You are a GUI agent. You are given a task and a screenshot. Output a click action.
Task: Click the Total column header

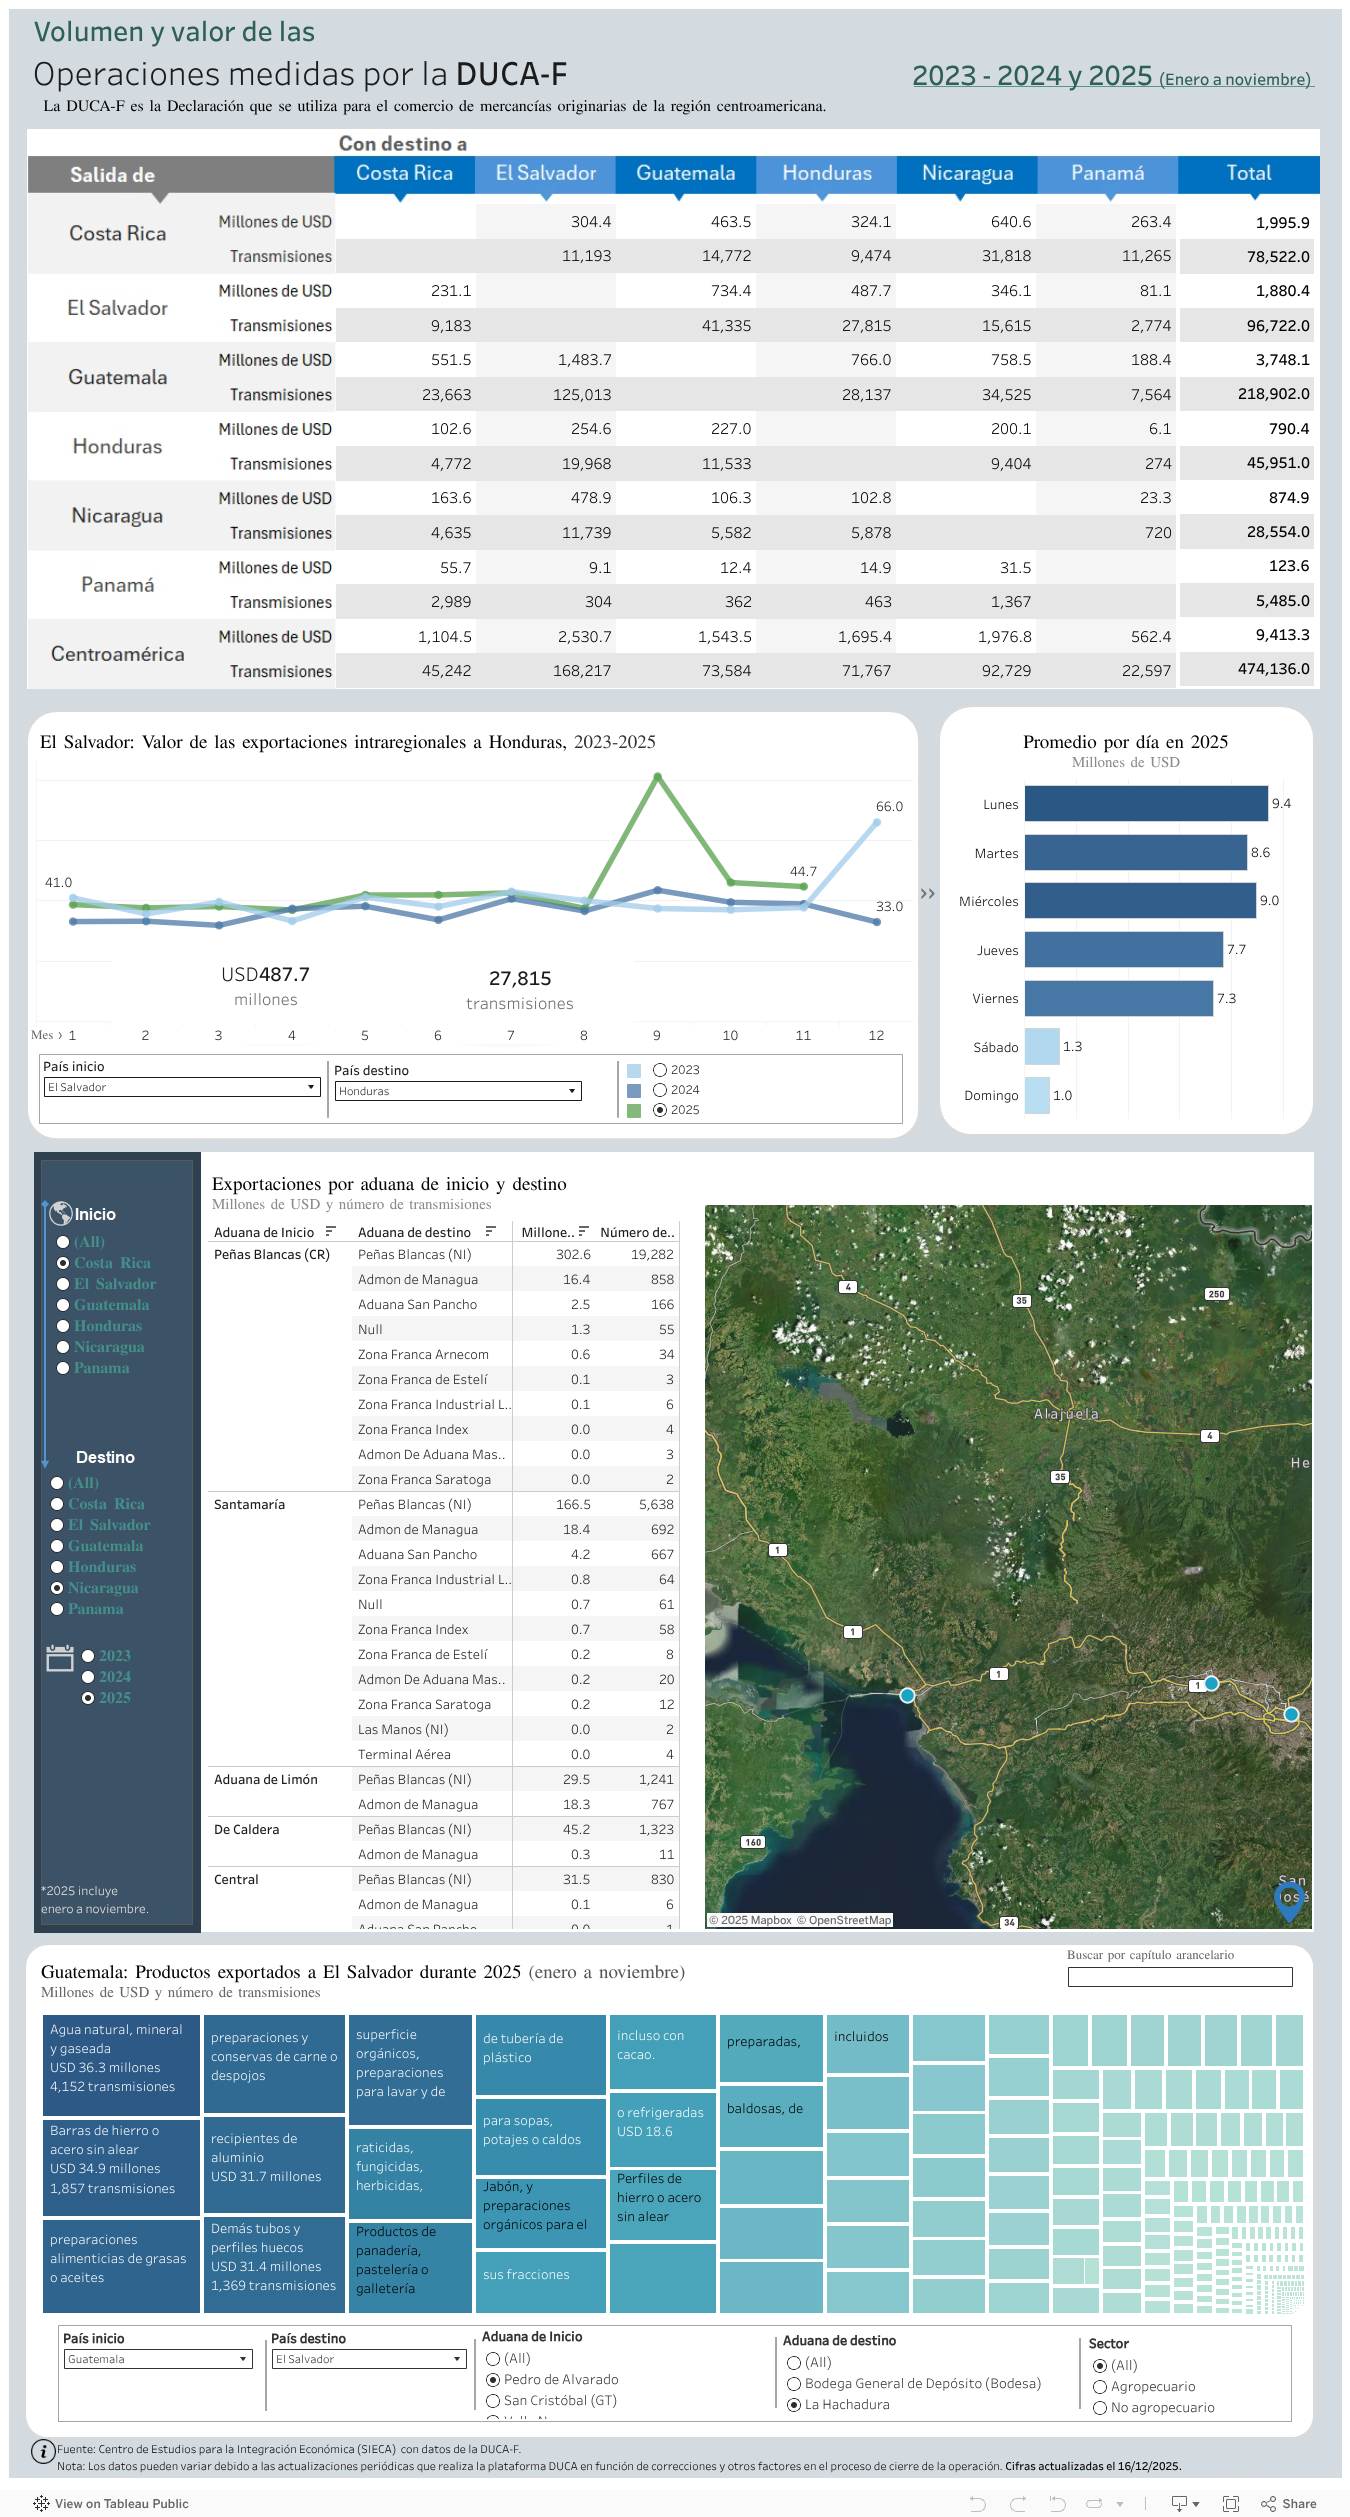pos(1248,174)
